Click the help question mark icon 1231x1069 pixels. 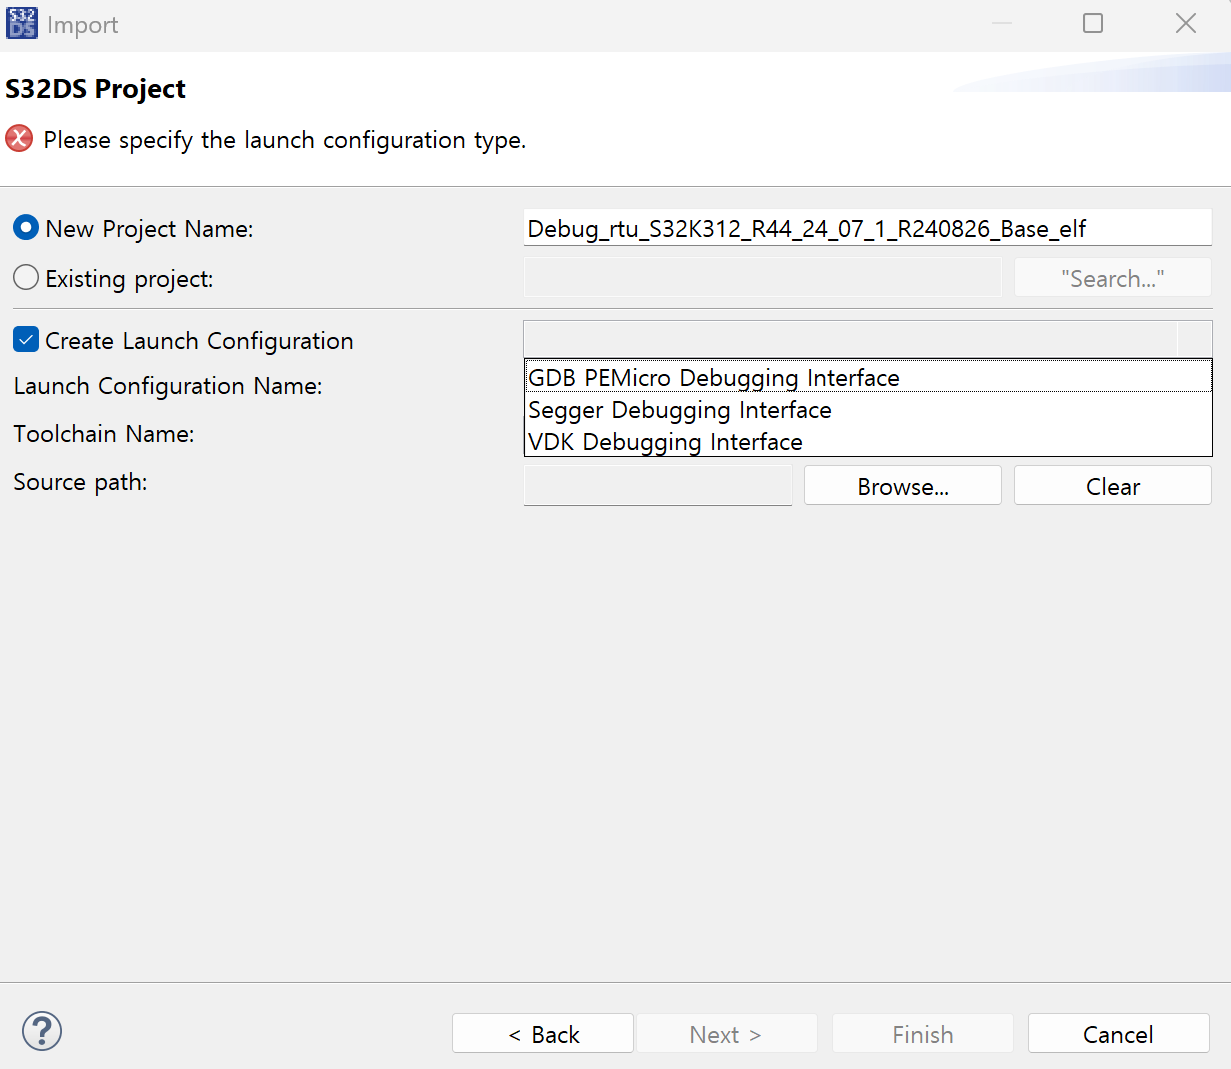coord(42,1031)
